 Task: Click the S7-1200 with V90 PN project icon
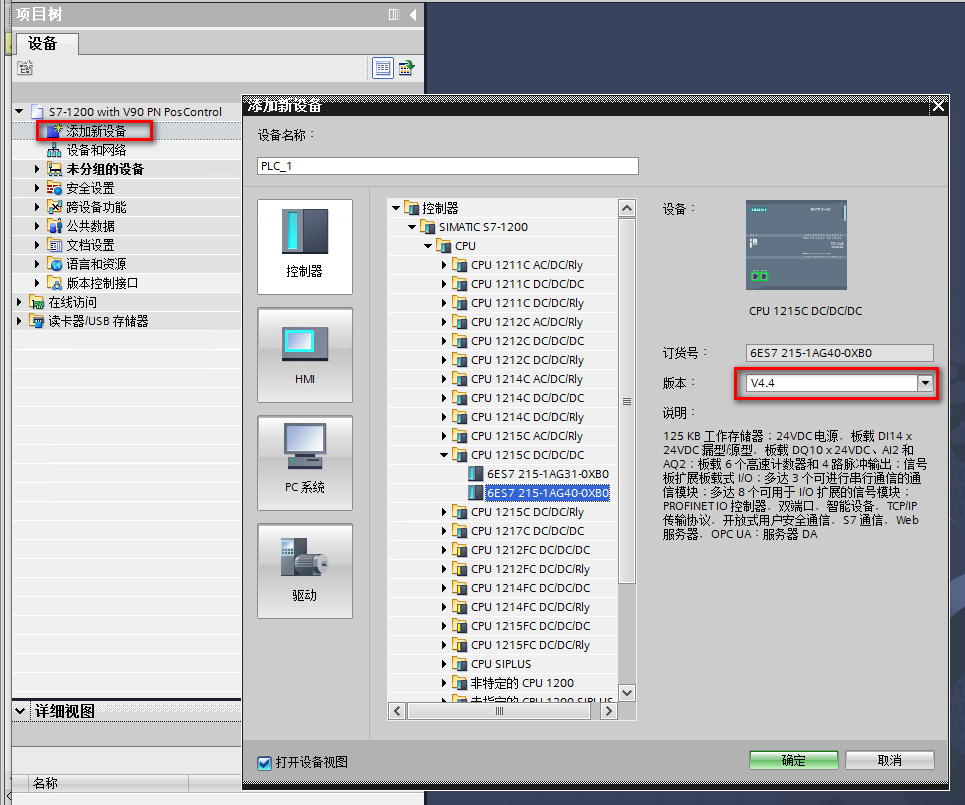37,112
